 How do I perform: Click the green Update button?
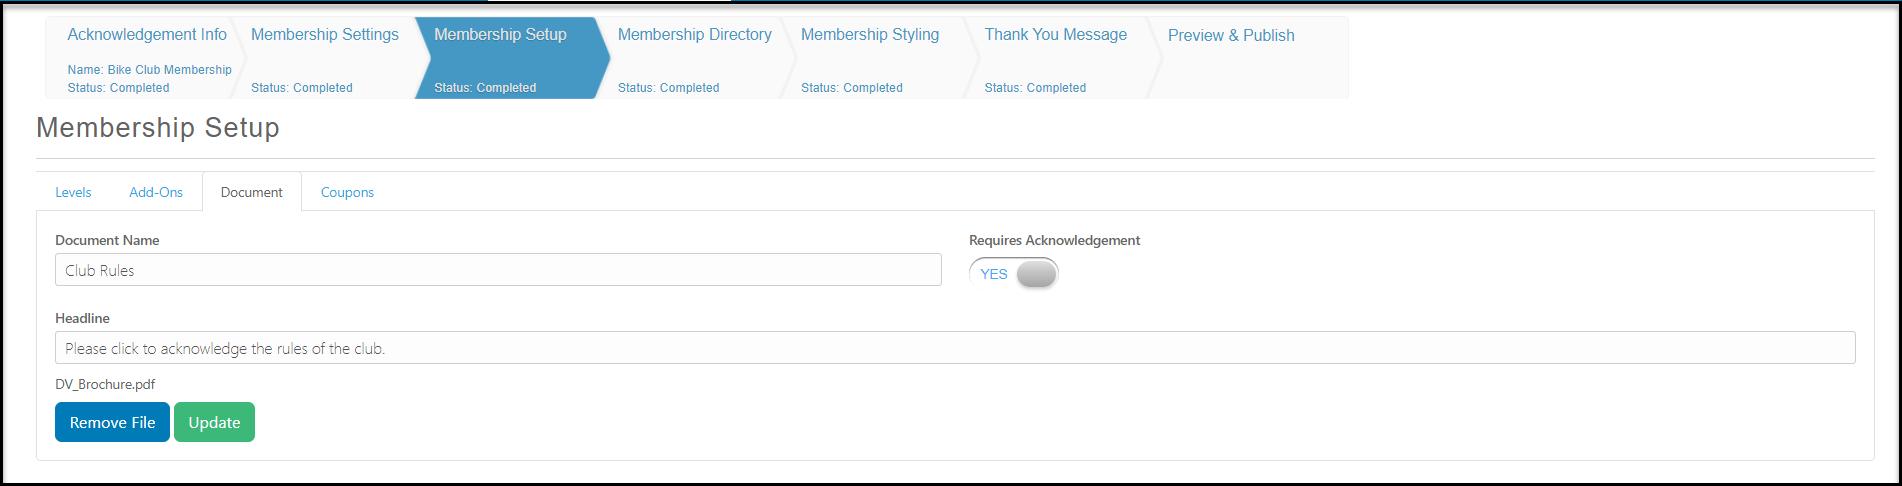(214, 422)
